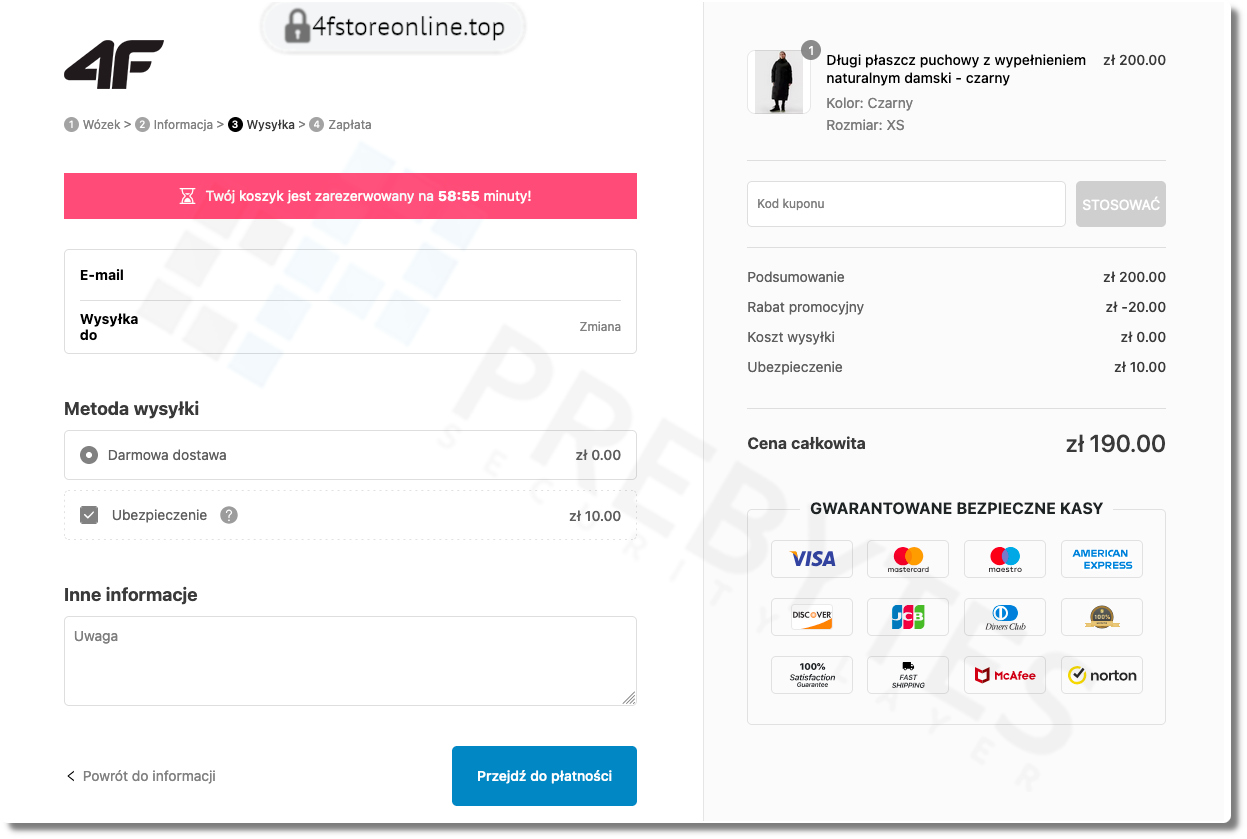Viewport: 1247px width, 839px height.
Task: Click the Discover card icon
Action: tap(812, 617)
